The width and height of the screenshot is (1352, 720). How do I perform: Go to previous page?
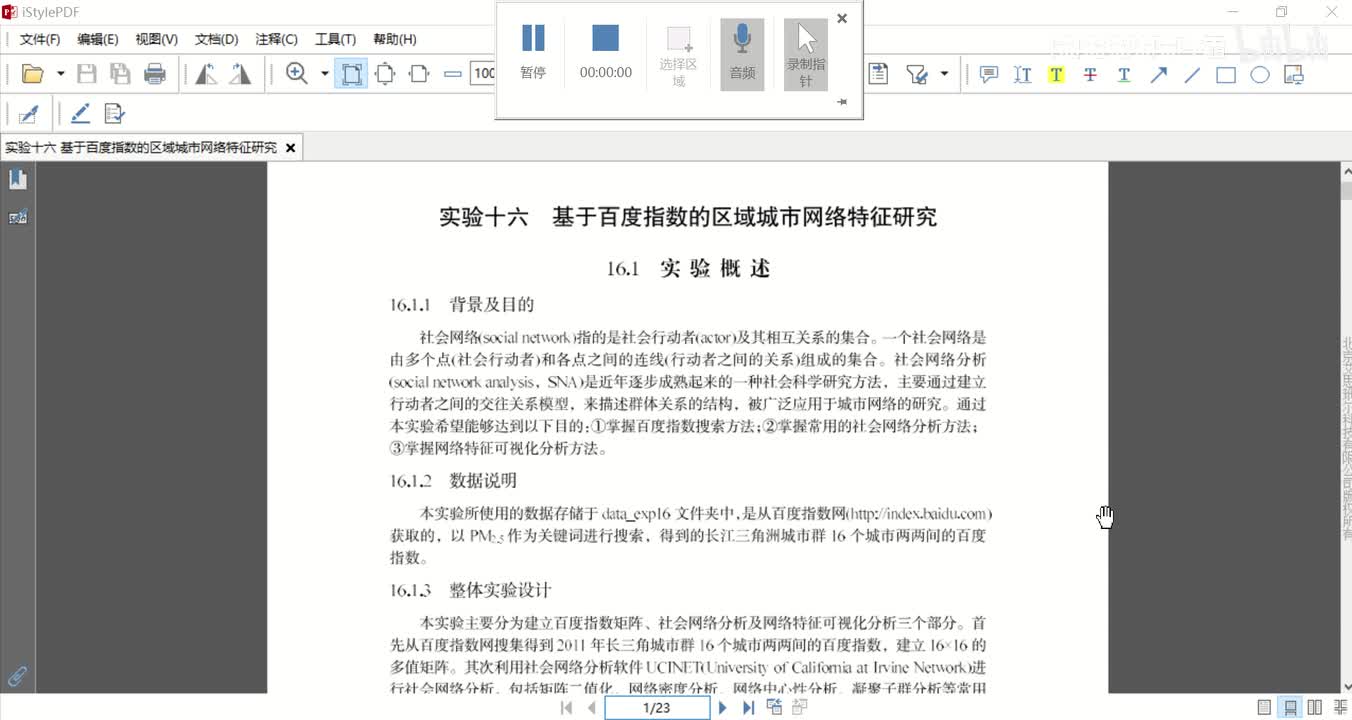click(x=591, y=707)
